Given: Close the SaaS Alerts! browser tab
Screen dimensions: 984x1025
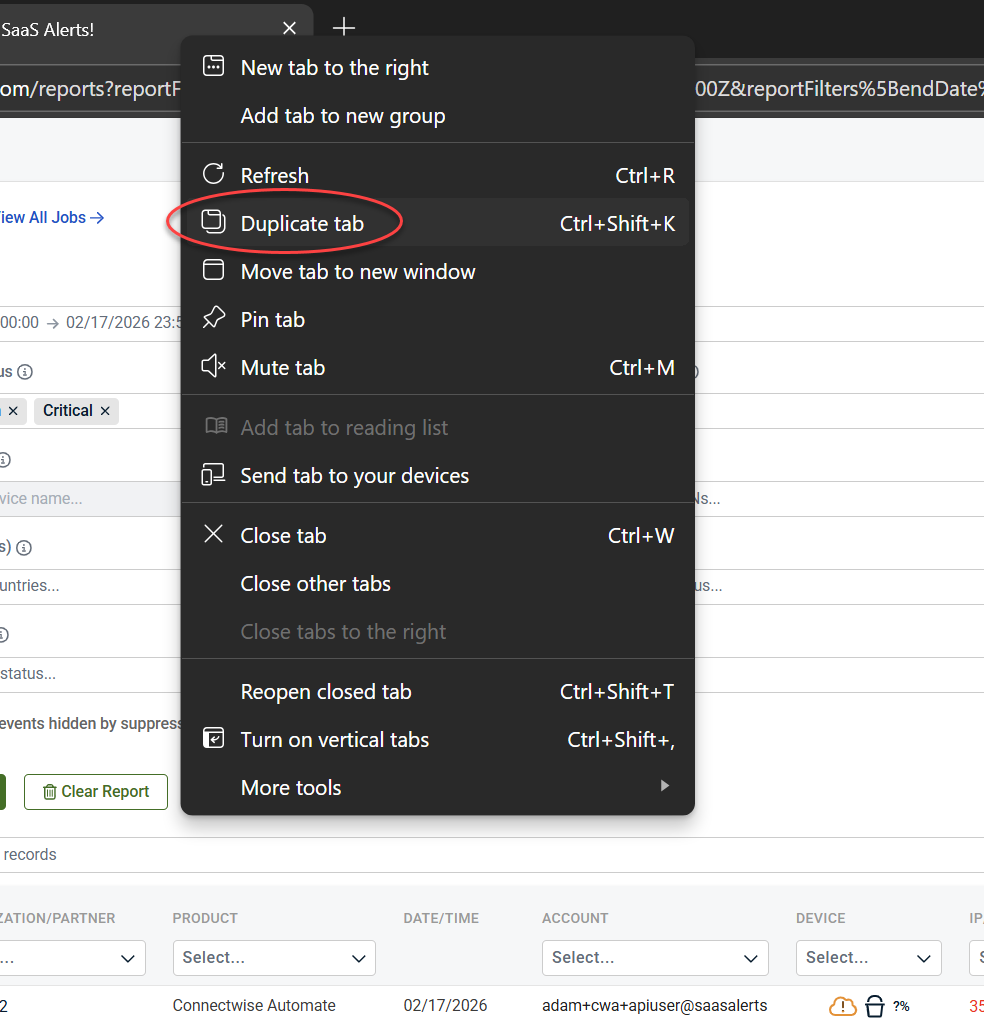Looking at the screenshot, I should pyautogui.click(x=289, y=29).
